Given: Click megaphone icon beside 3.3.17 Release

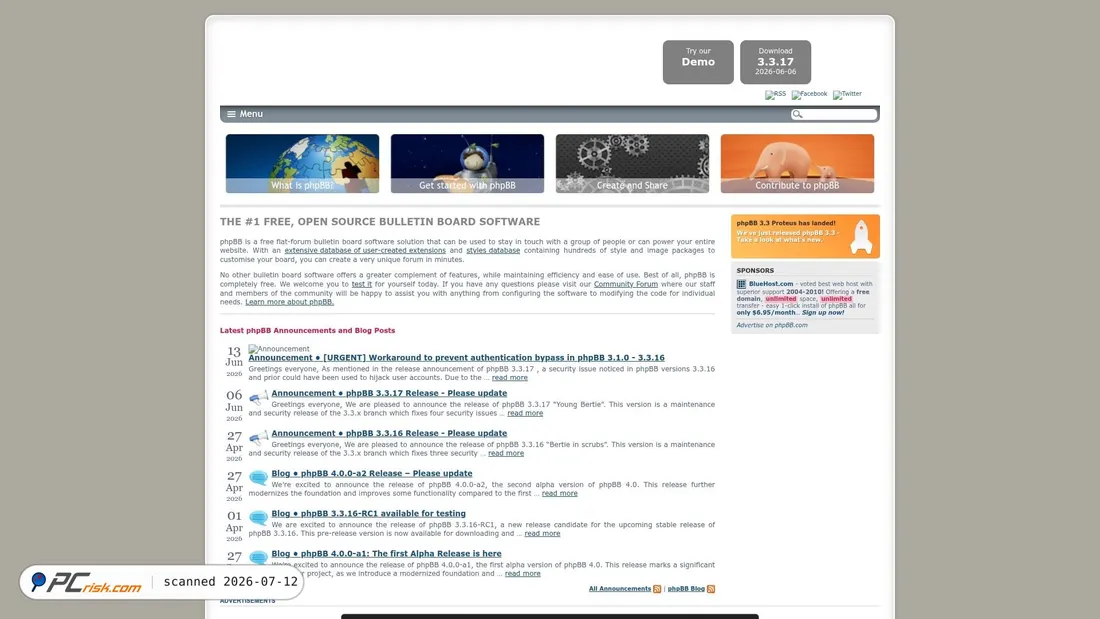Looking at the screenshot, I should [x=258, y=398].
